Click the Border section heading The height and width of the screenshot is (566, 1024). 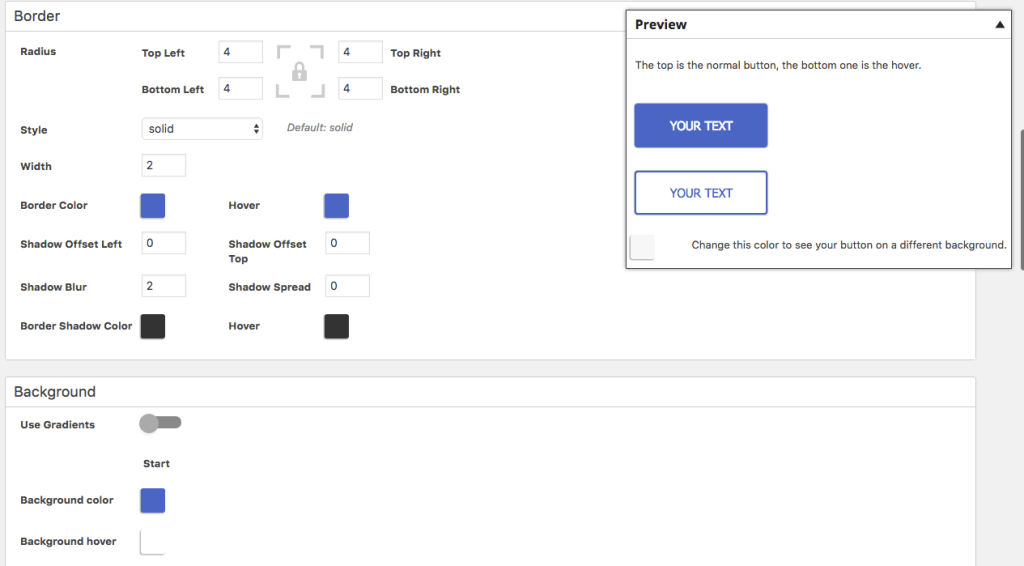(x=37, y=16)
